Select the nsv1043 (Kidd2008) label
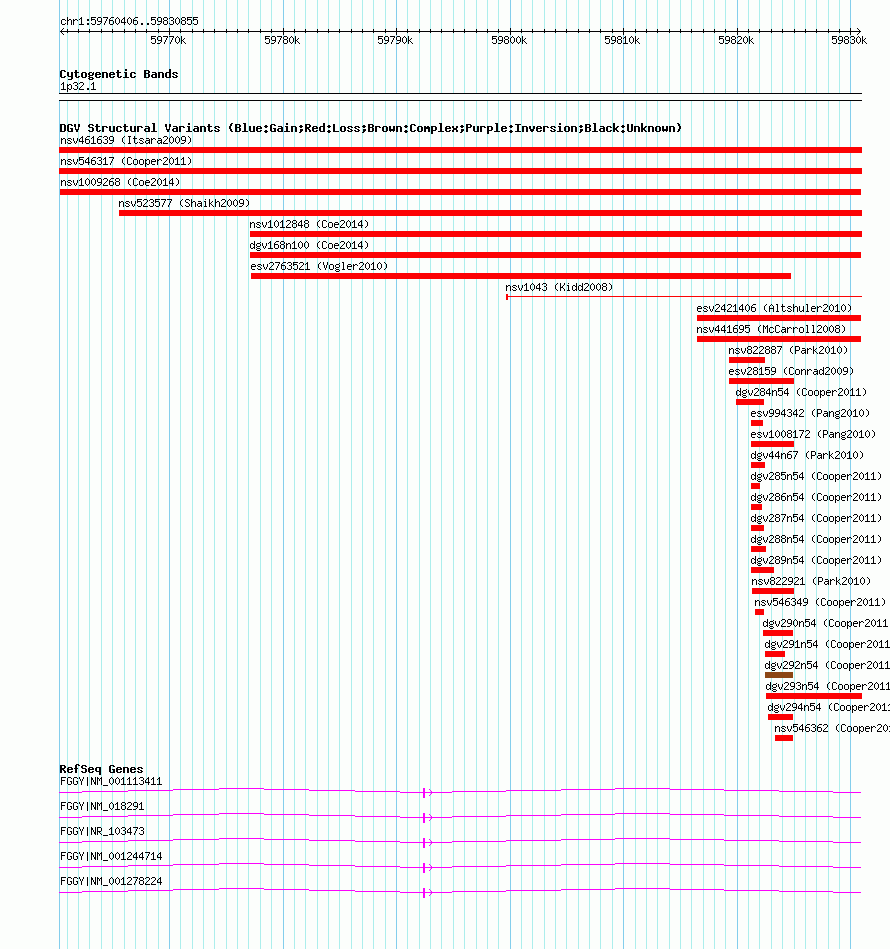890x949 pixels. (x=559, y=287)
